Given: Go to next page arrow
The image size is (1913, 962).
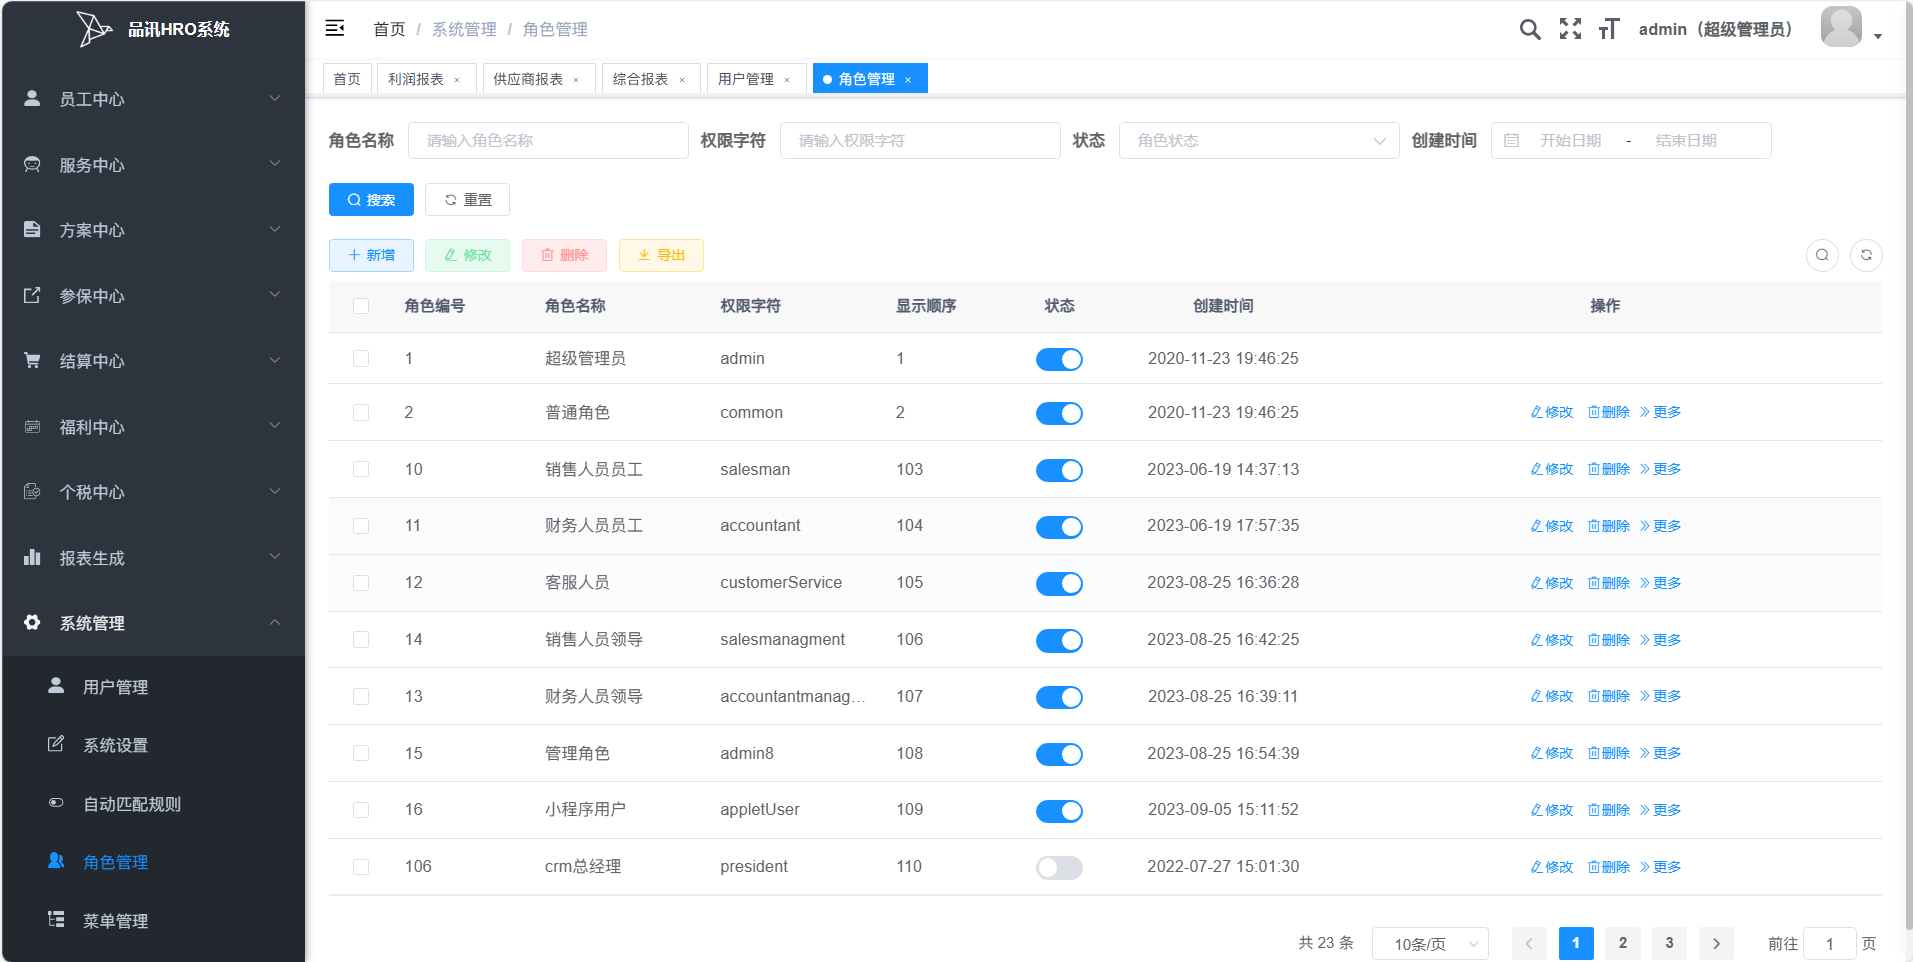Looking at the screenshot, I should [1717, 943].
